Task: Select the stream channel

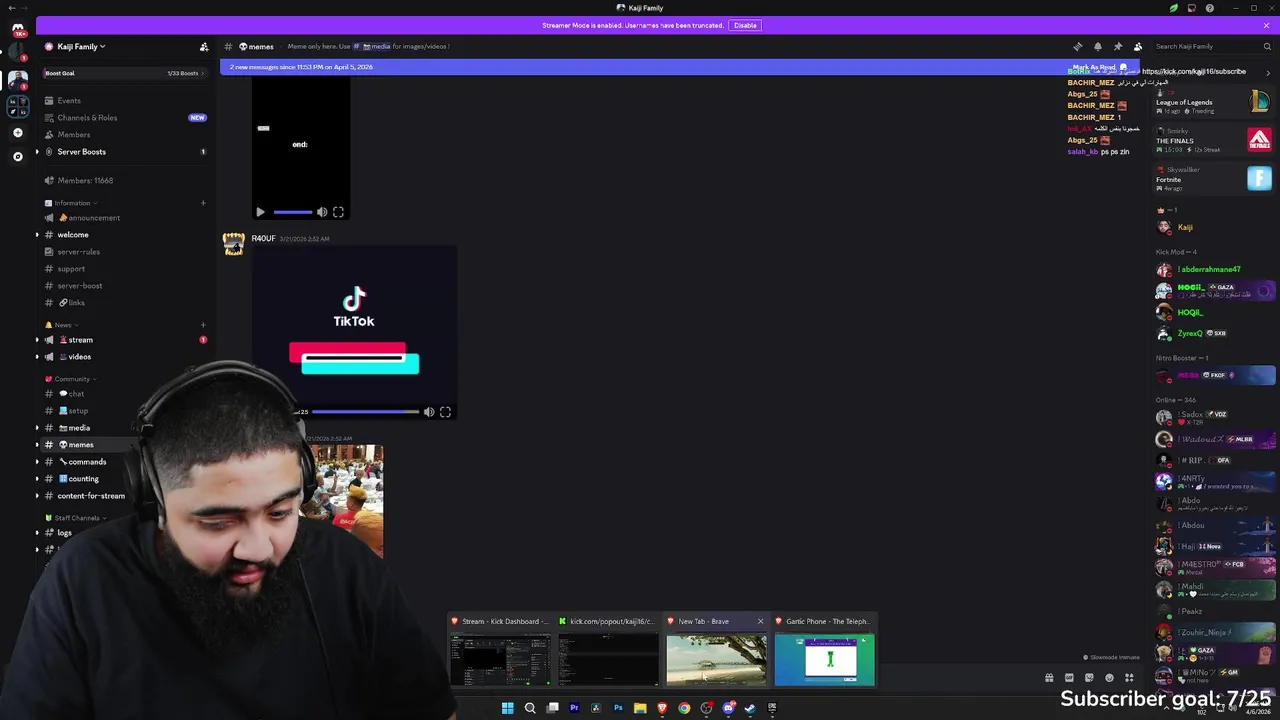Action: pyautogui.click(x=124, y=340)
